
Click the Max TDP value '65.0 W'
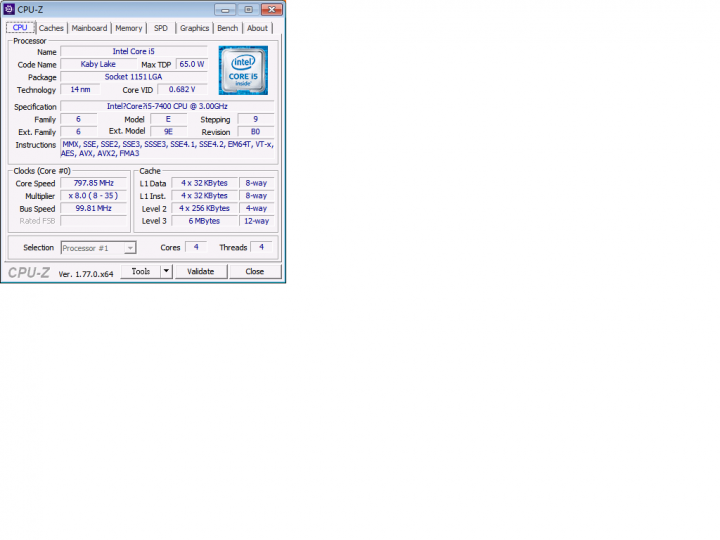(x=191, y=64)
